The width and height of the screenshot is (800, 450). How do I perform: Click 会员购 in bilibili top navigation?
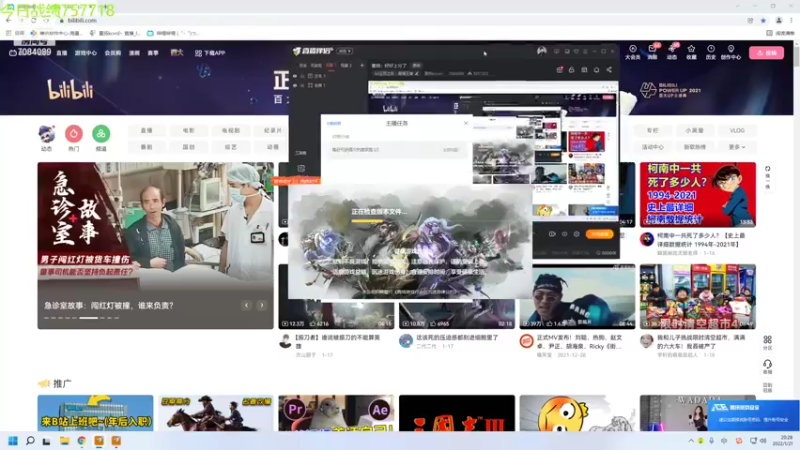(x=113, y=53)
